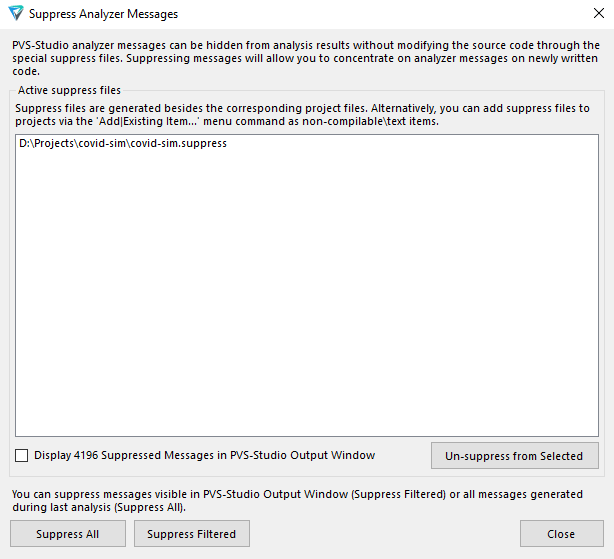Viewport: 614px width, 559px height.
Task: Click the "Active suppress files" group label
Action: pos(69,90)
